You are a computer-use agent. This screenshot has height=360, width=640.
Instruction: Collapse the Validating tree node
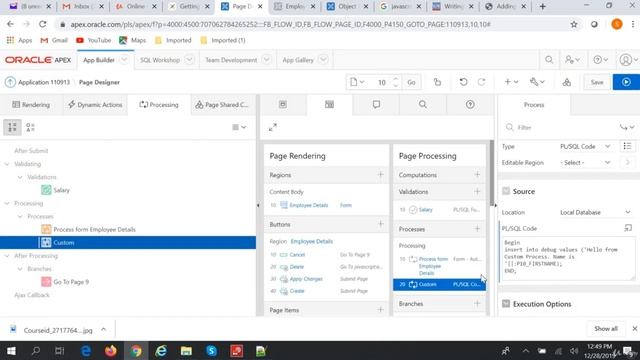point(7,164)
